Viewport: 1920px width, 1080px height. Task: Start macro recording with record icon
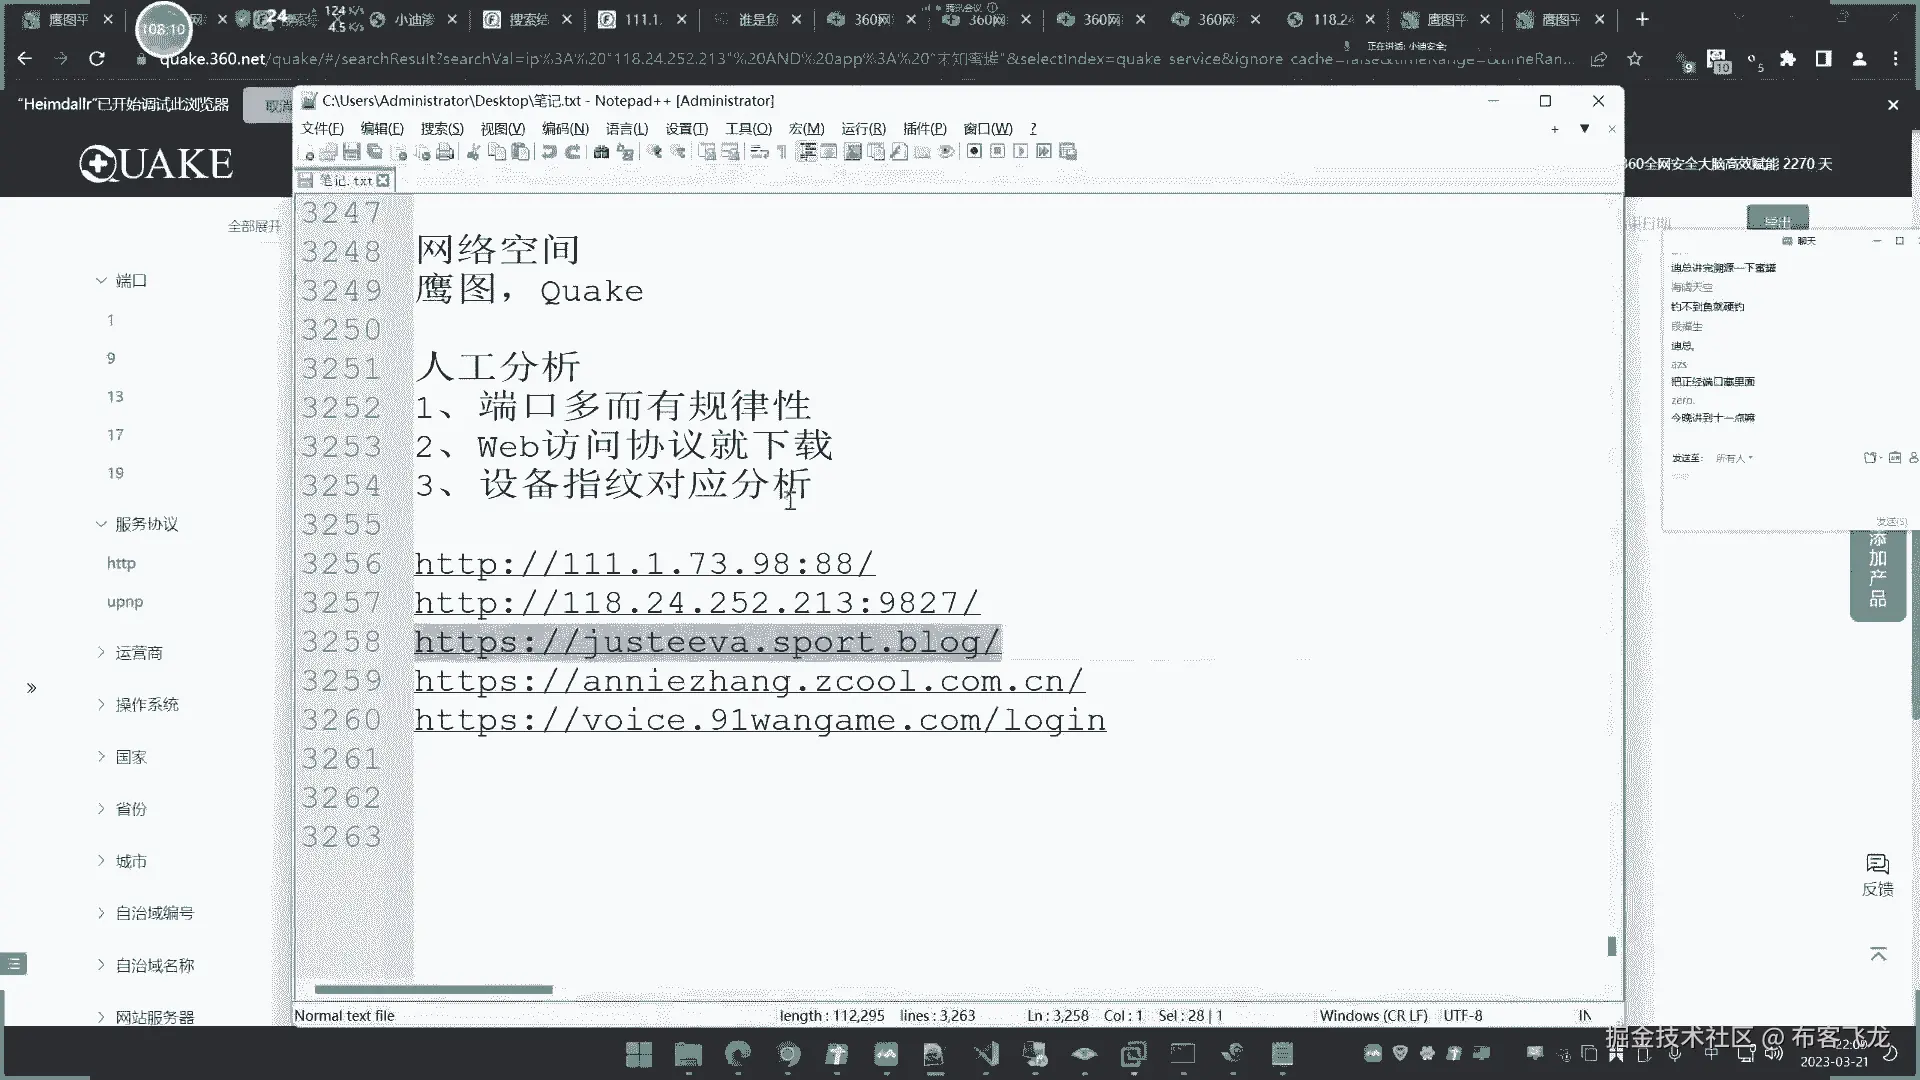click(974, 152)
